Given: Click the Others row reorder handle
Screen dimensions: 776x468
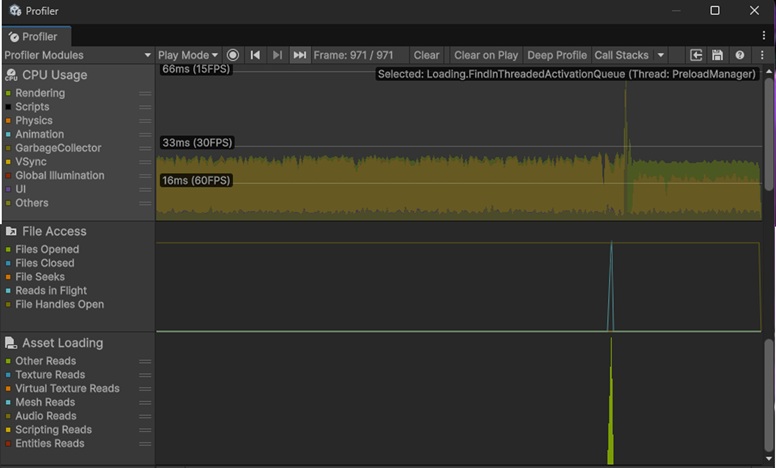Looking at the screenshot, I should click(x=145, y=203).
